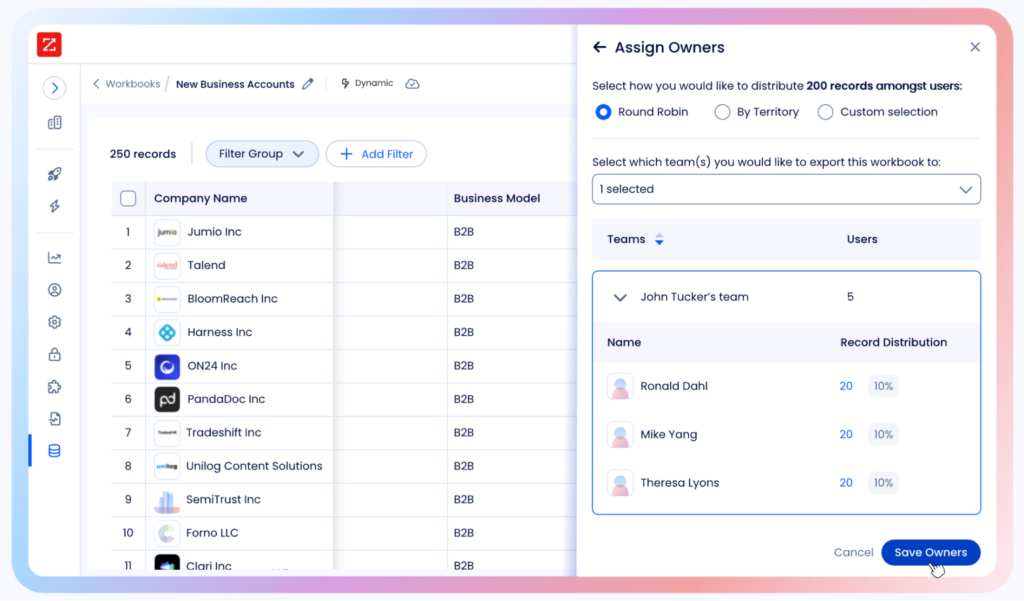Image resolution: width=1024 pixels, height=601 pixels.
Task: Click Cancel in the Assign Owners panel
Action: [853, 552]
